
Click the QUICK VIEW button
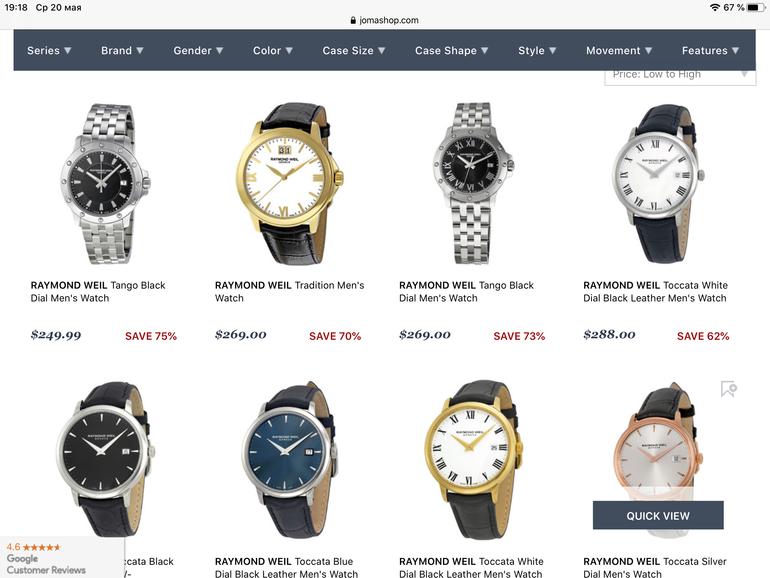point(658,516)
